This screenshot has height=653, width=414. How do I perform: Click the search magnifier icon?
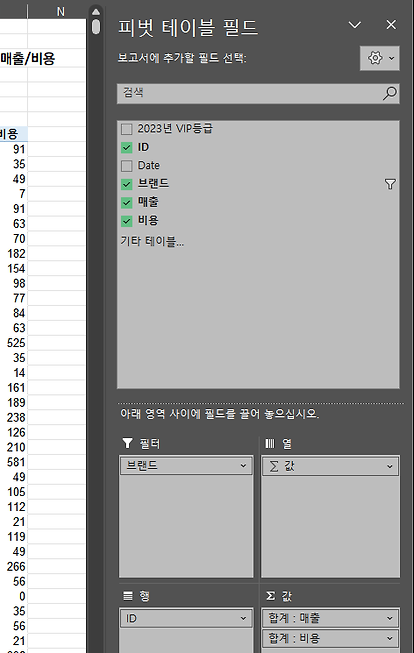click(x=389, y=93)
